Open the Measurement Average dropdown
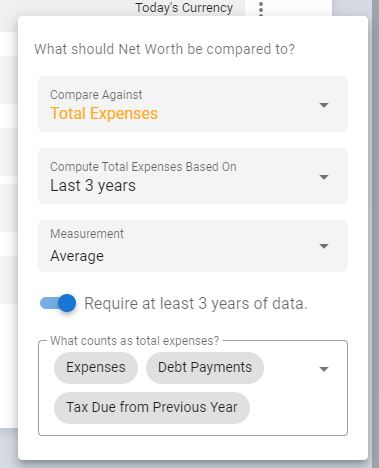This screenshot has height=468, width=379. pyautogui.click(x=193, y=246)
